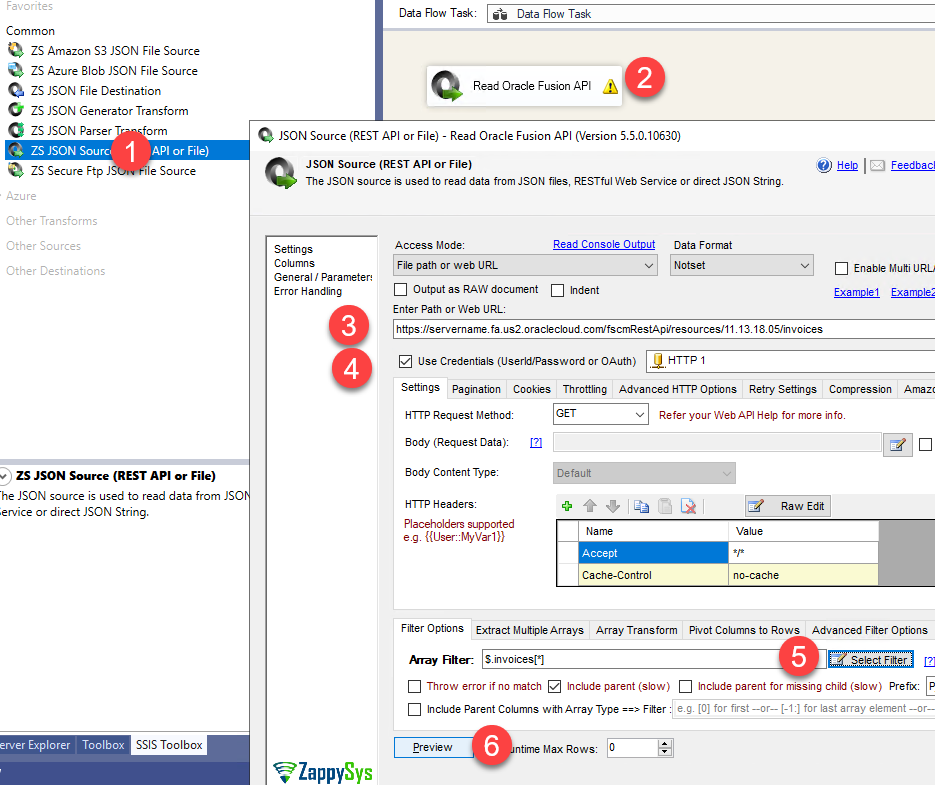The height and width of the screenshot is (785, 935).
Task: Open the Data Format dropdown
Action: pyautogui.click(x=804, y=265)
